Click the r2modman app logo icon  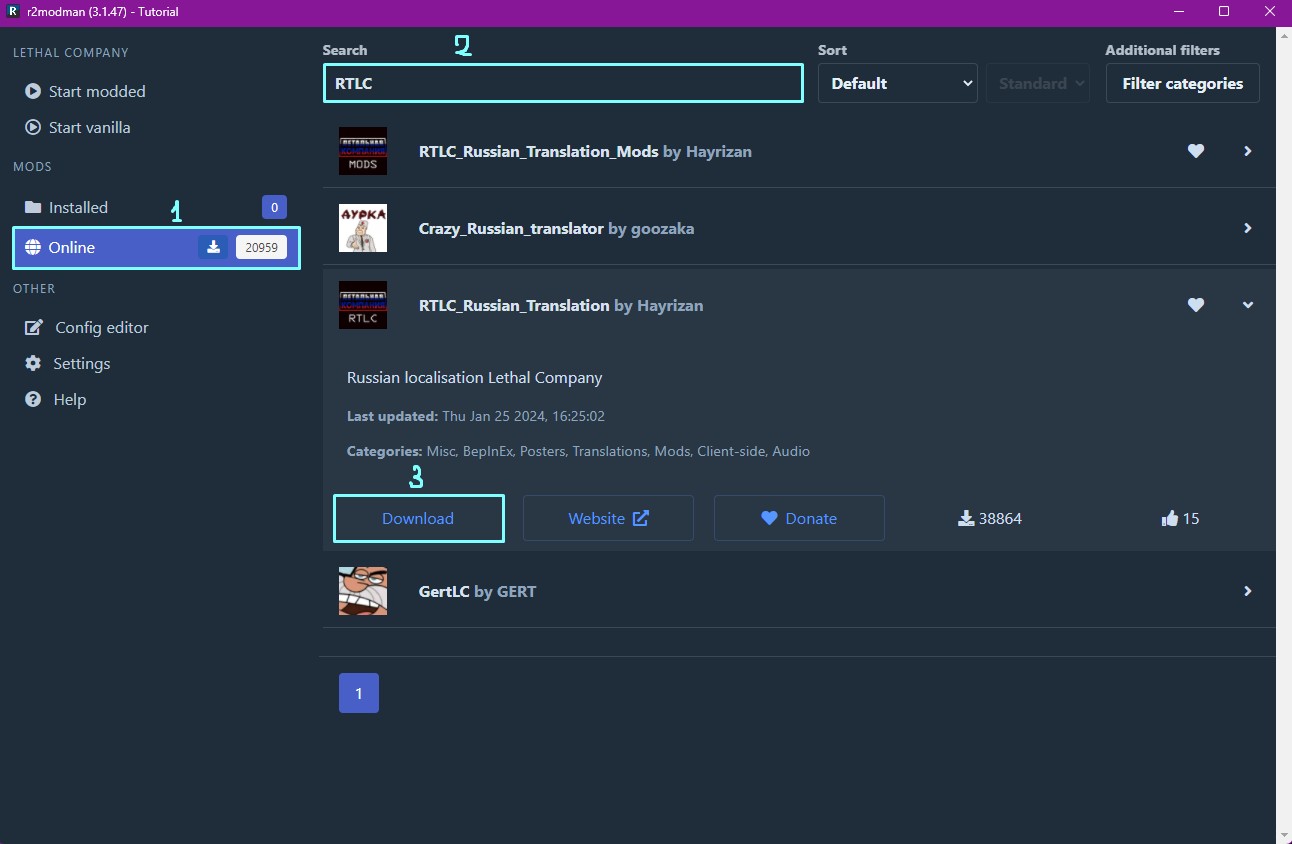tap(13, 12)
